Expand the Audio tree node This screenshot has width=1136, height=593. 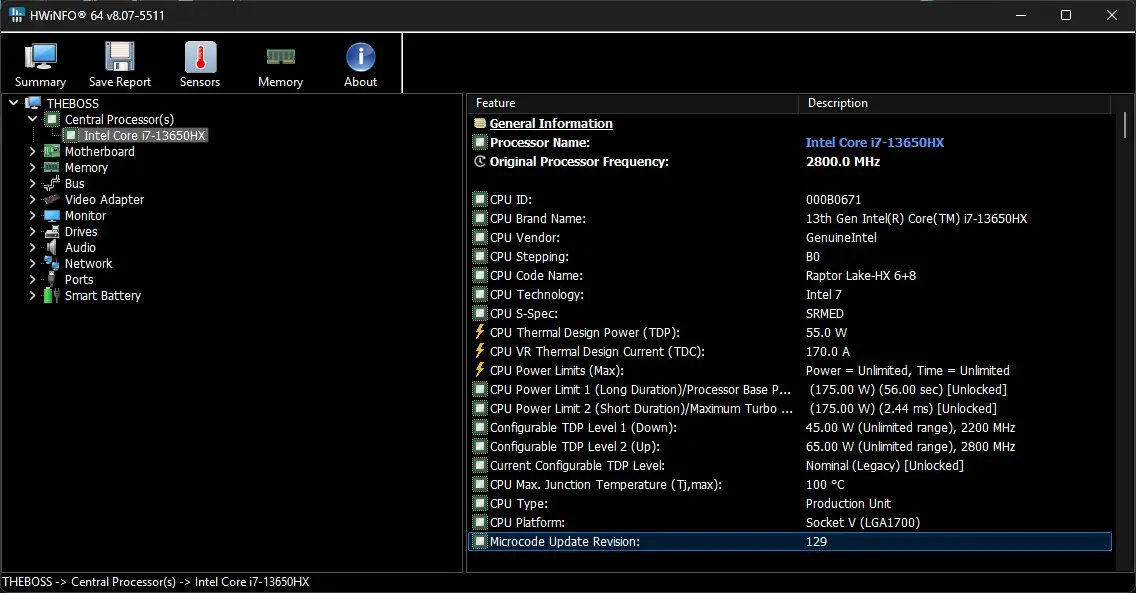32,248
